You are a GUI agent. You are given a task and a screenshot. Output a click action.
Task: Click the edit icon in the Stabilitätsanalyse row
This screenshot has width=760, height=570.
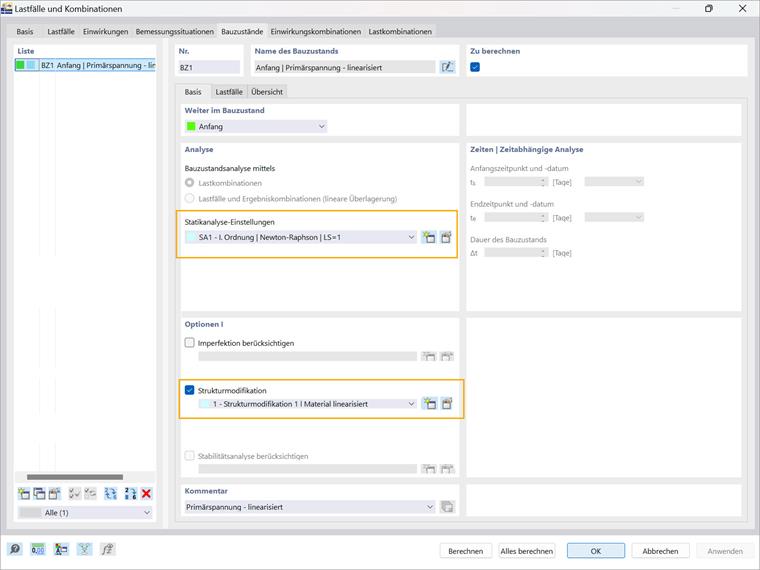coord(446,468)
